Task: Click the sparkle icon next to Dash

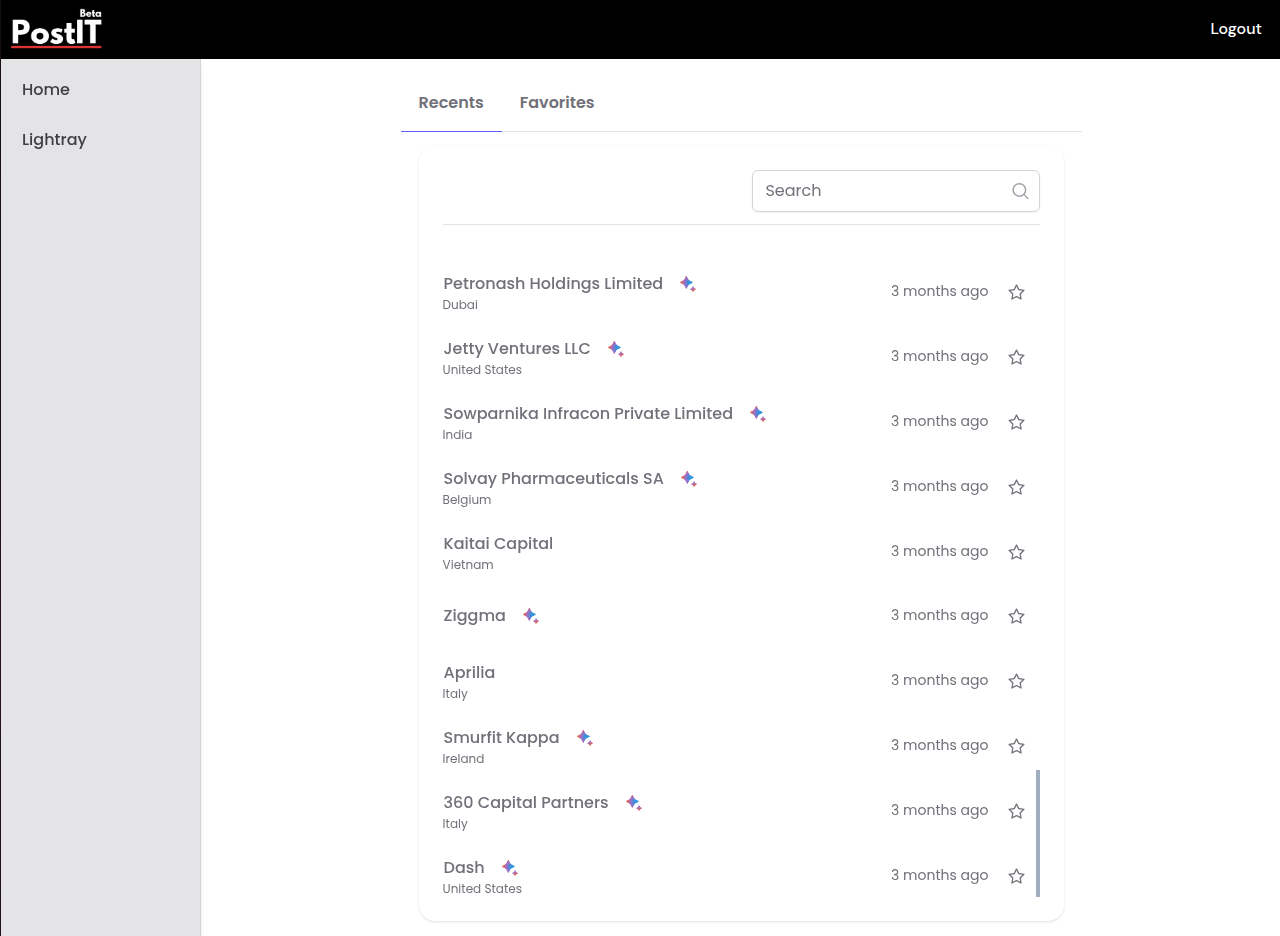Action: pos(509,868)
